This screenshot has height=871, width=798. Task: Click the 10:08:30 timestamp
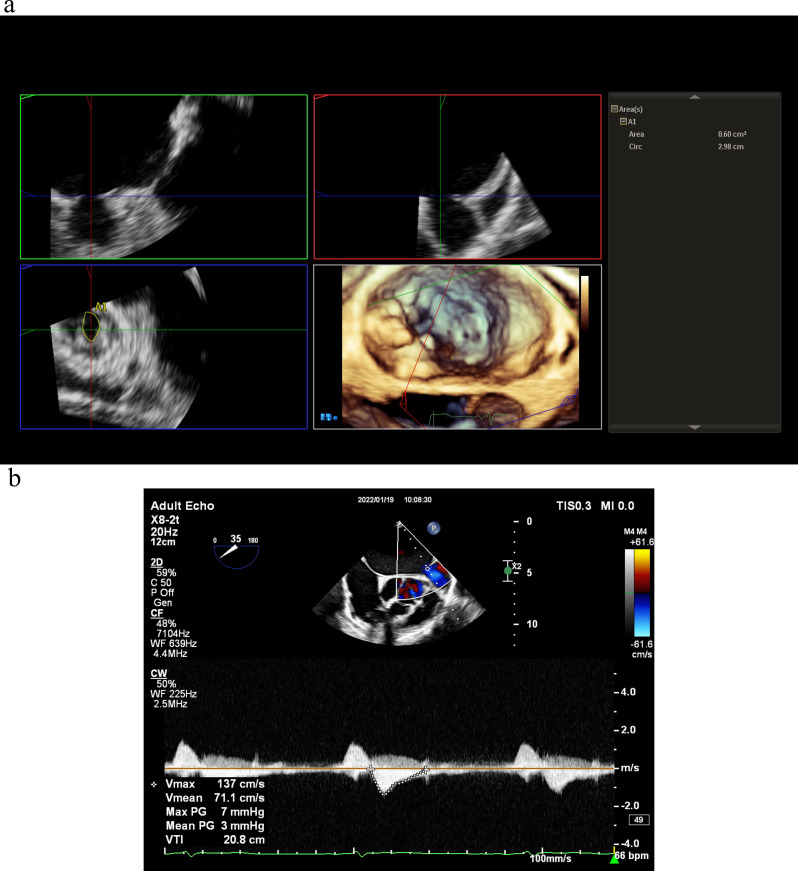(x=418, y=500)
